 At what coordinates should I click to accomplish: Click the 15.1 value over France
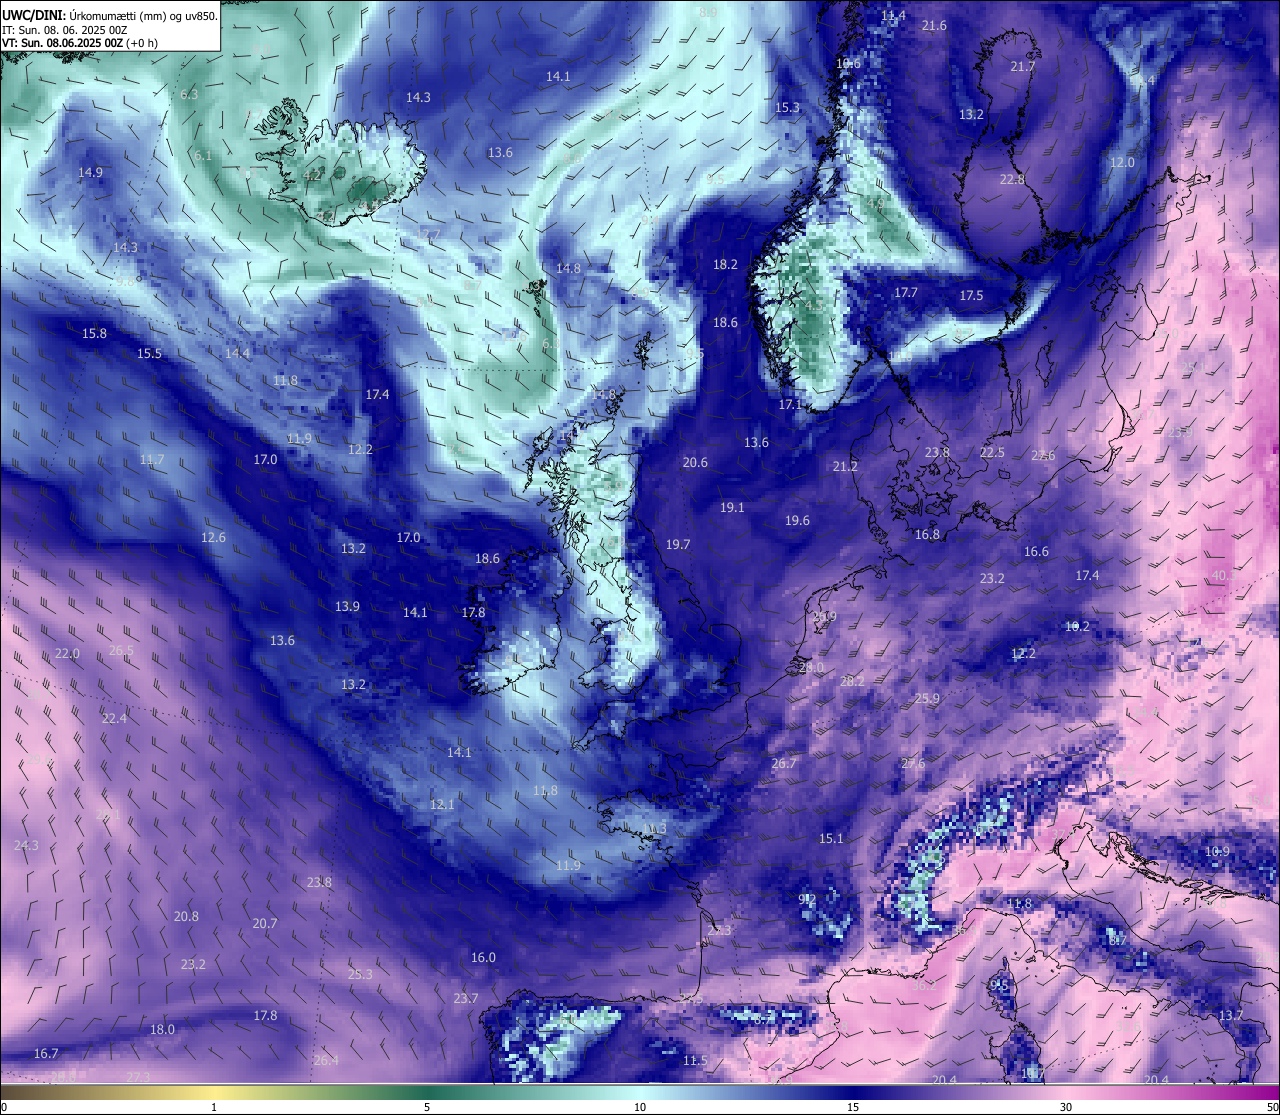831,838
